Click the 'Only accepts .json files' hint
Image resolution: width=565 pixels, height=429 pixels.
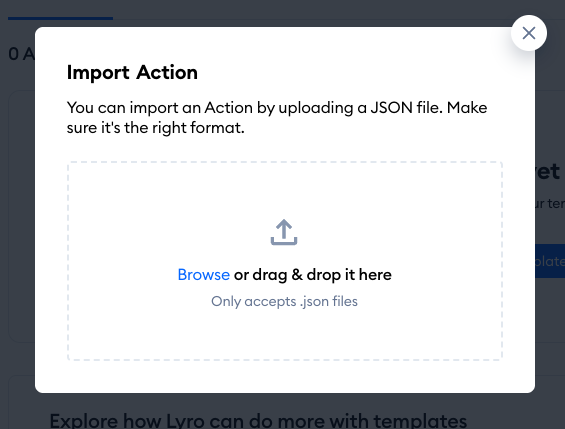point(284,301)
